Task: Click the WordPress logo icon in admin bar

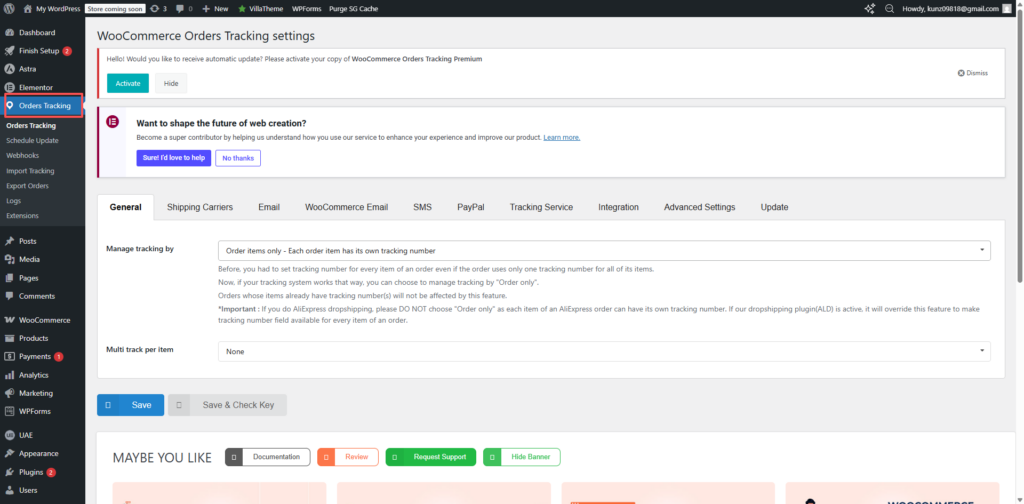Action: click(x=10, y=9)
